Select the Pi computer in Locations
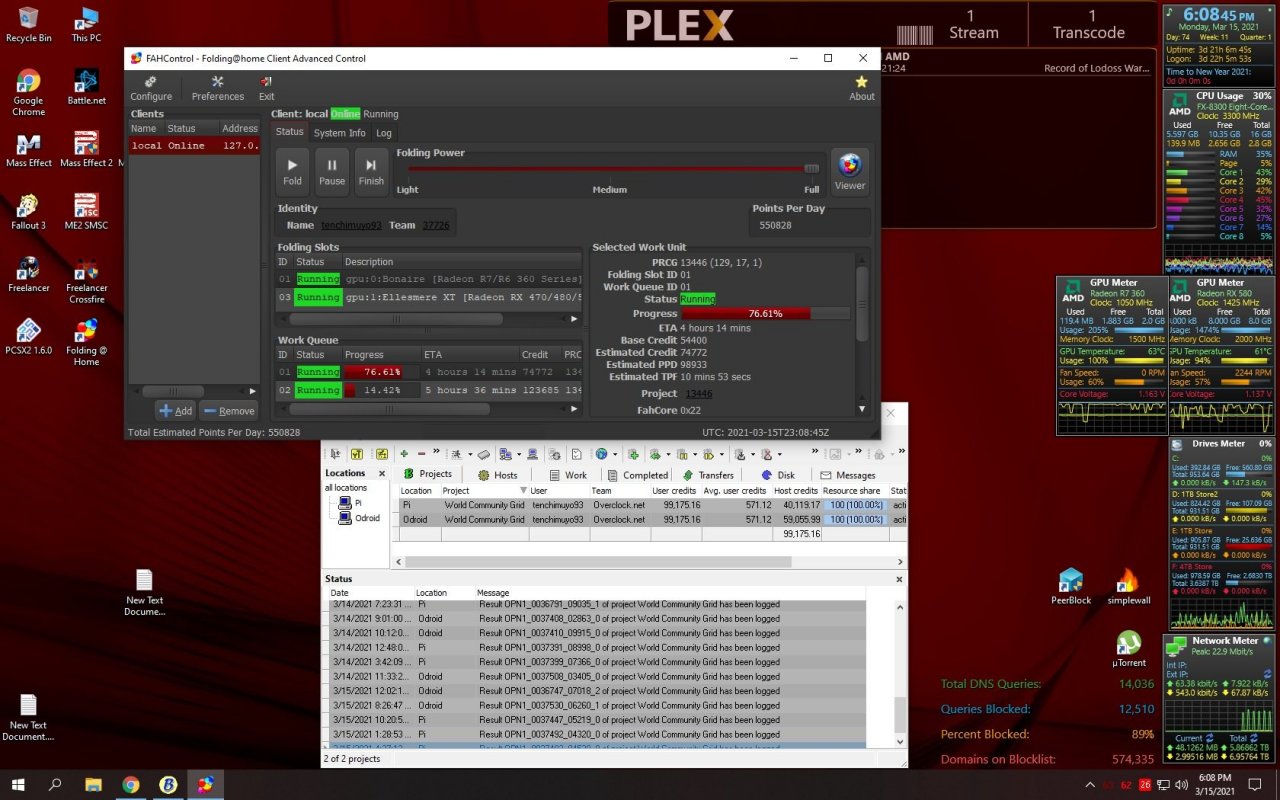The width and height of the screenshot is (1280, 800). click(357, 503)
